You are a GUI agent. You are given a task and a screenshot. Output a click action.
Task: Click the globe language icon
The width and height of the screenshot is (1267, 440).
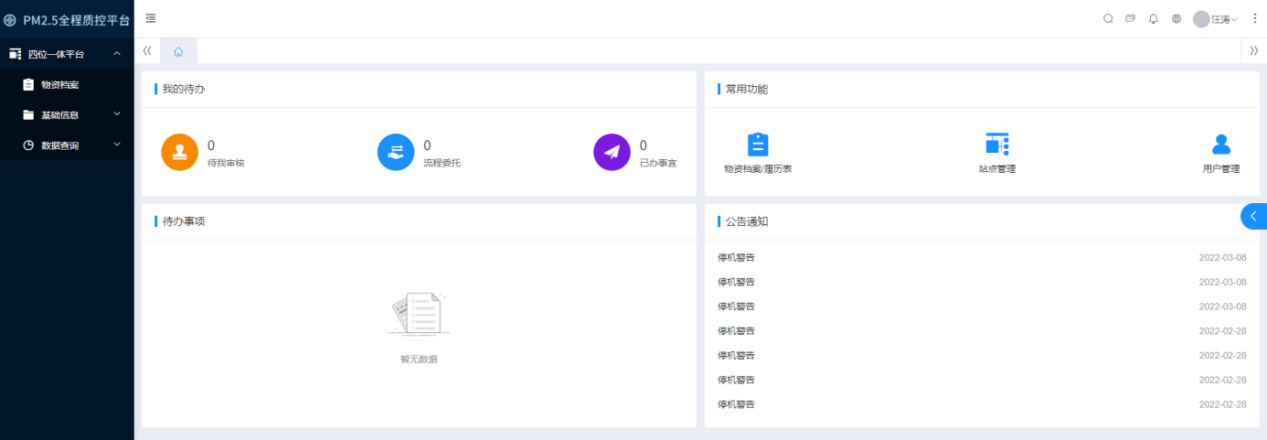[x=1176, y=19]
